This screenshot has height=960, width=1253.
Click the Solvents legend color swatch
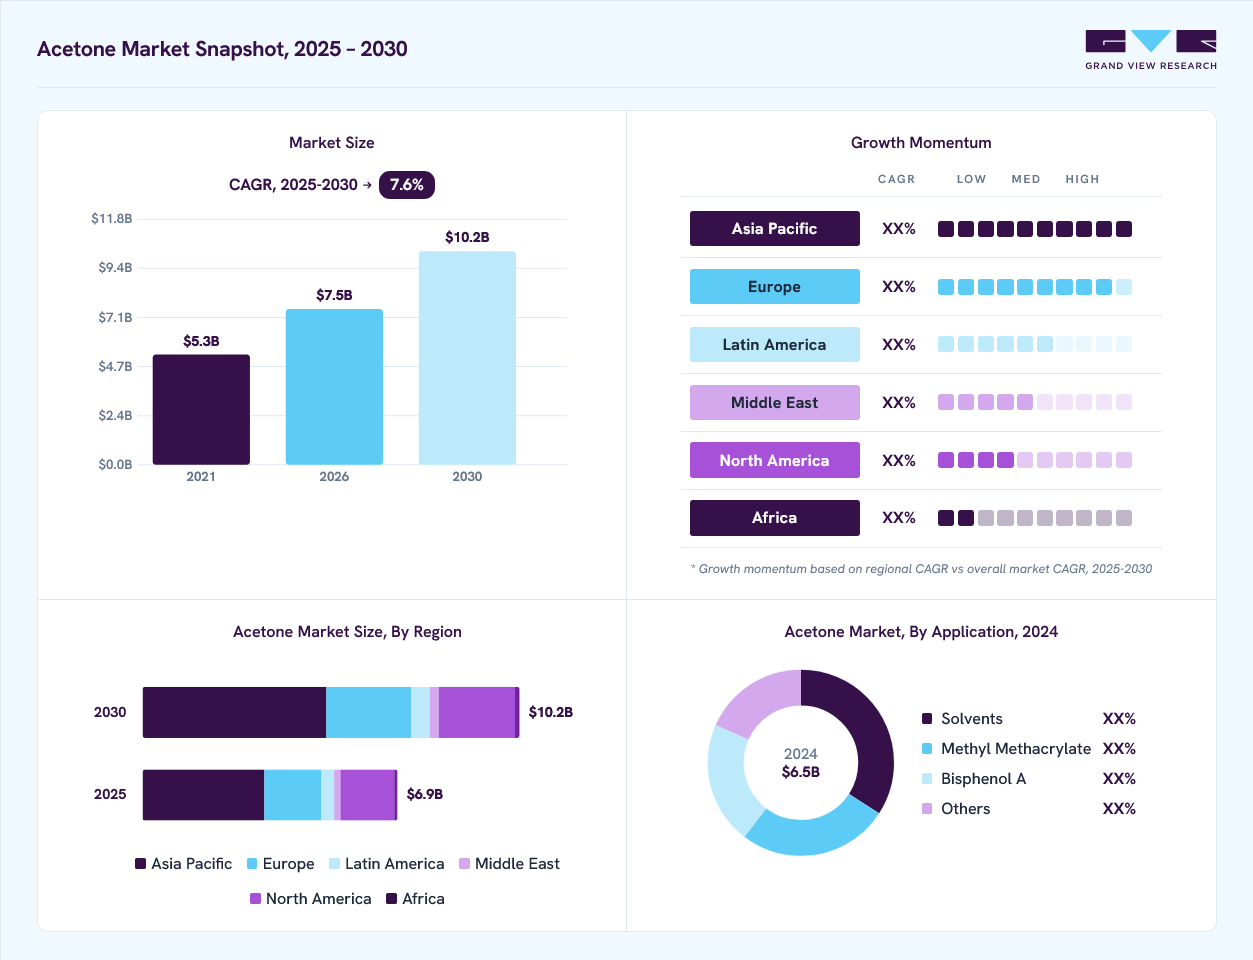[927, 719]
